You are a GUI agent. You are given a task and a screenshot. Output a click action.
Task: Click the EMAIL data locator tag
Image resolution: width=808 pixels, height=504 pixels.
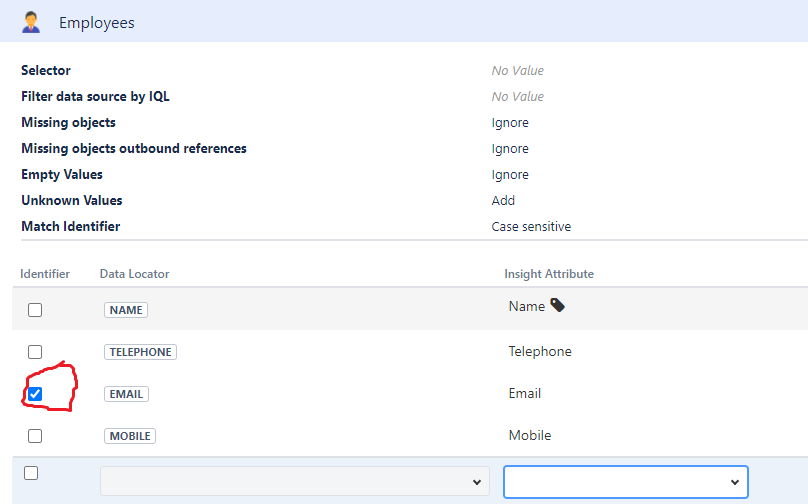[126, 394]
